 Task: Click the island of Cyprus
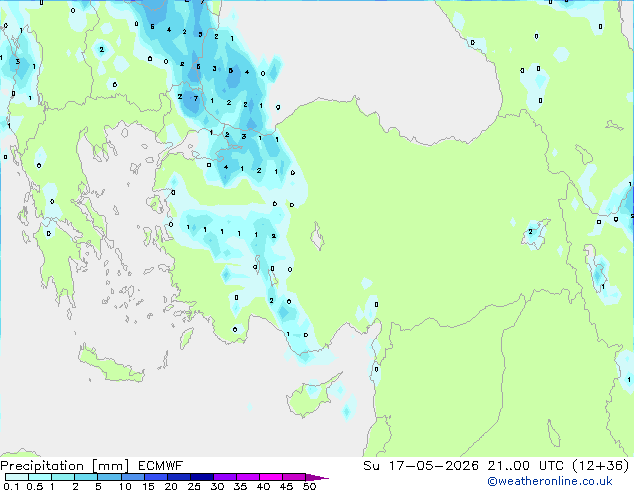click(312, 395)
